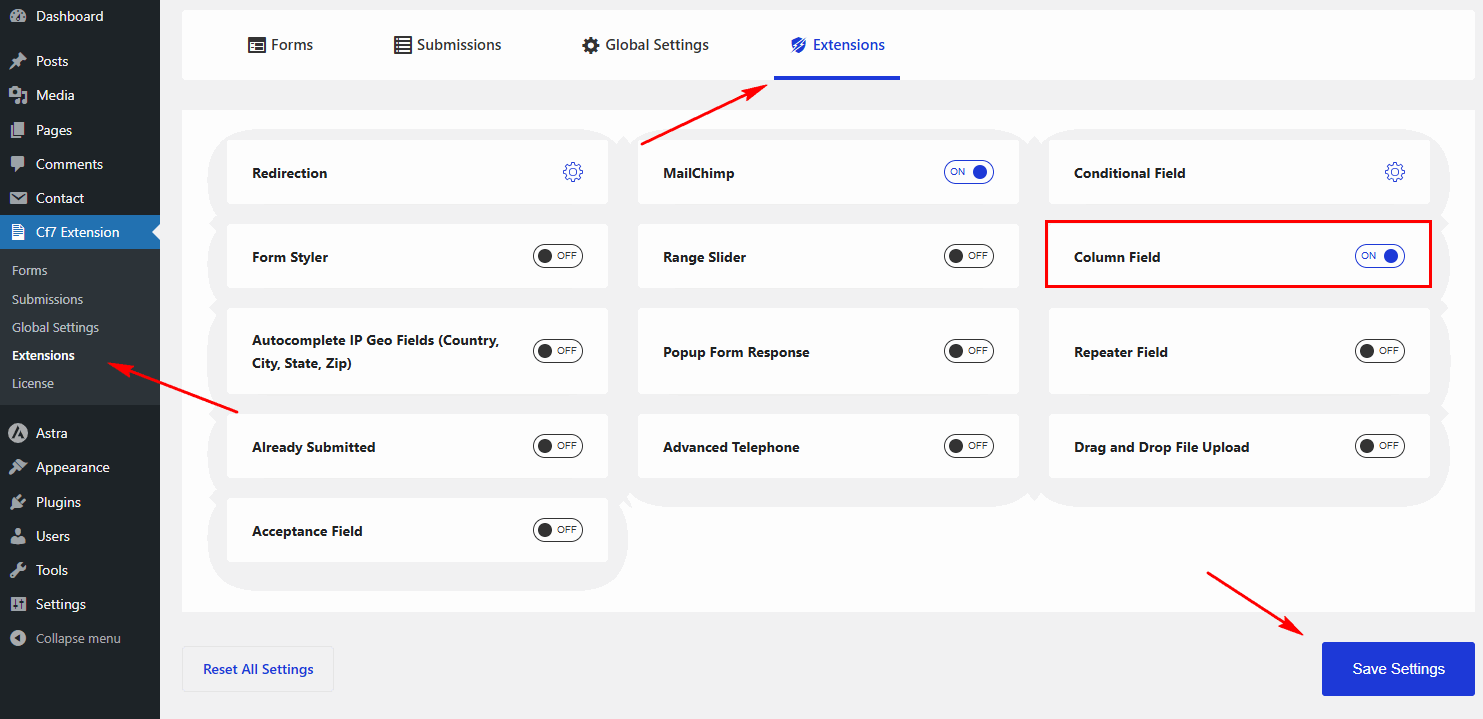The width and height of the screenshot is (1483, 719).
Task: Click the Collapse menu arrow icon
Action: pos(18,638)
